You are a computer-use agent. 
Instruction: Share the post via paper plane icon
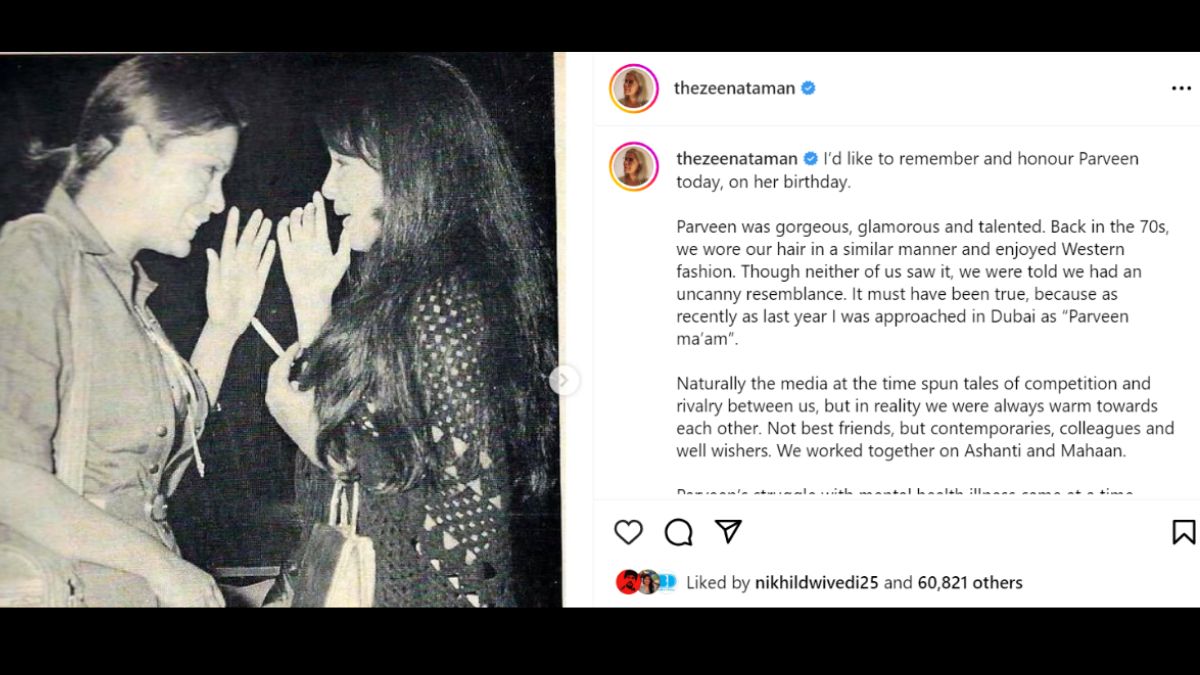pos(728,531)
